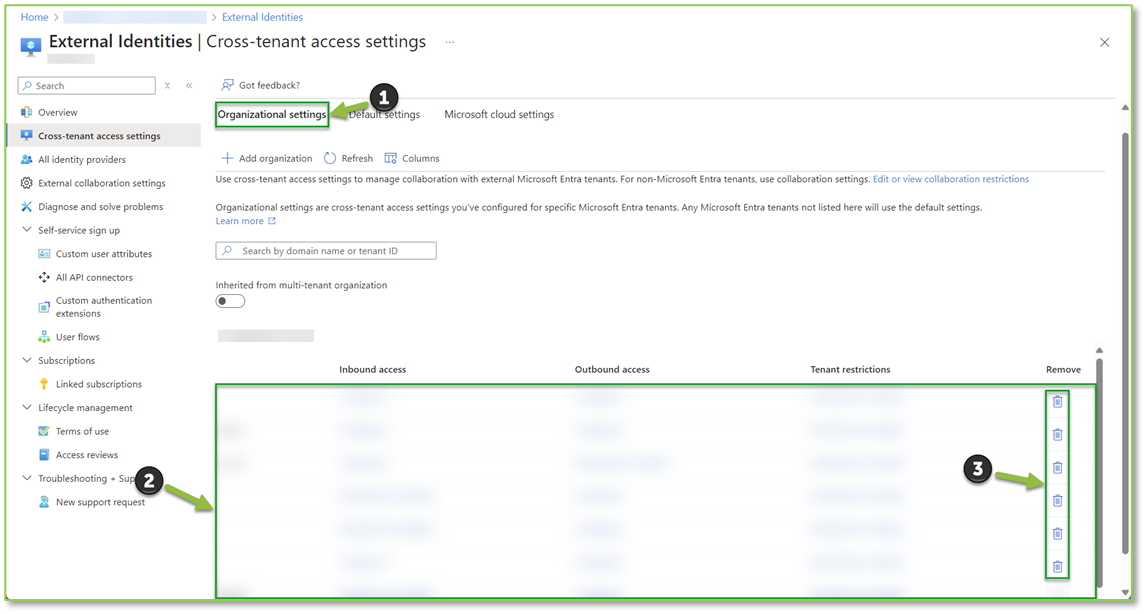Open Diagnose and solve problems
The height and width of the screenshot is (614, 1146).
[x=100, y=206]
